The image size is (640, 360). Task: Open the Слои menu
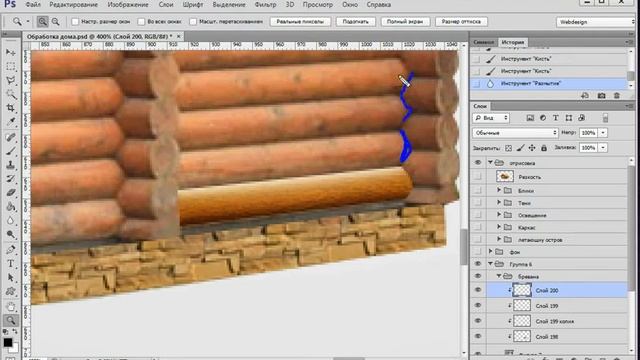[x=166, y=5]
